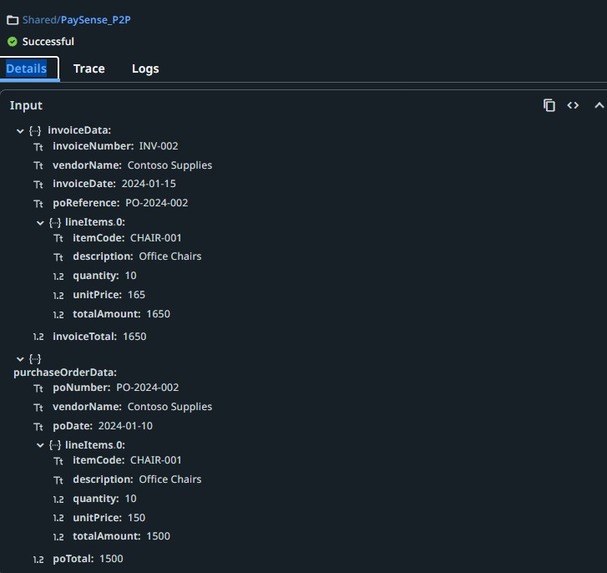Select the poReference value PO-2024-002

coord(157,203)
